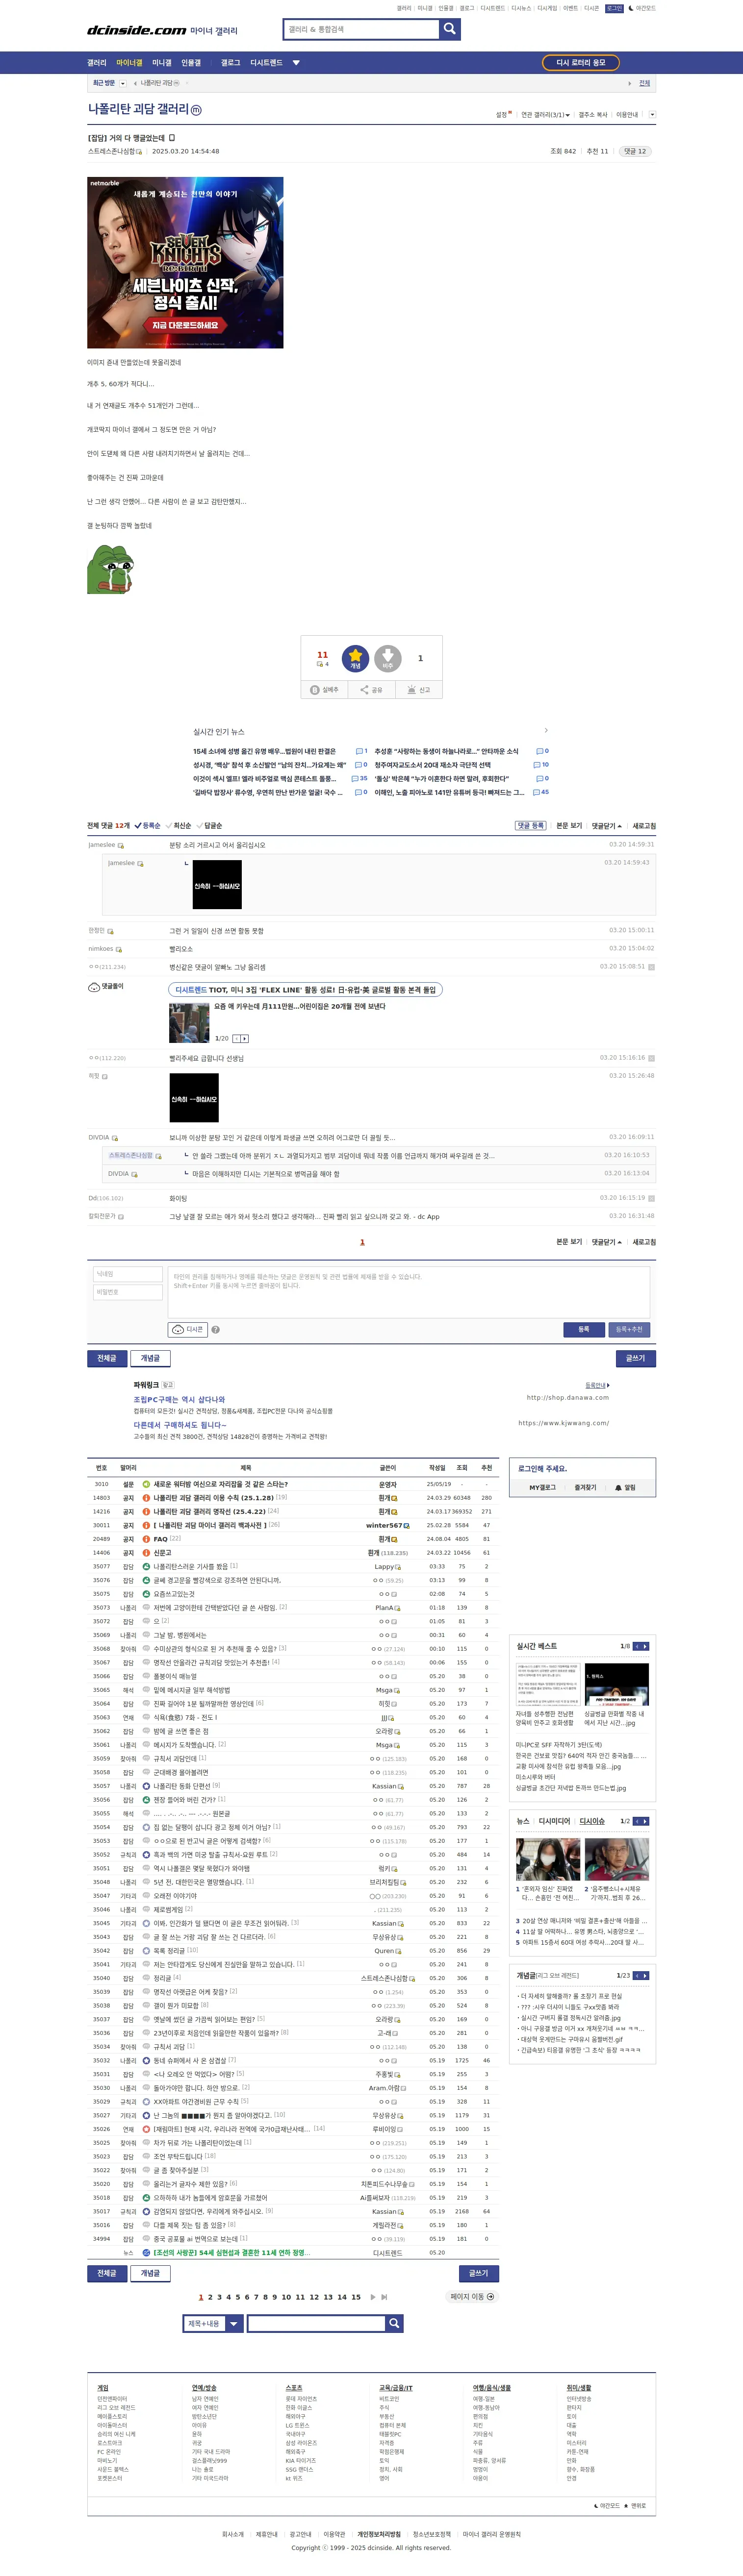The width and height of the screenshot is (743, 2576).
Task: Click next arrow in 실시간 베스트 box
Action: [x=645, y=1646]
